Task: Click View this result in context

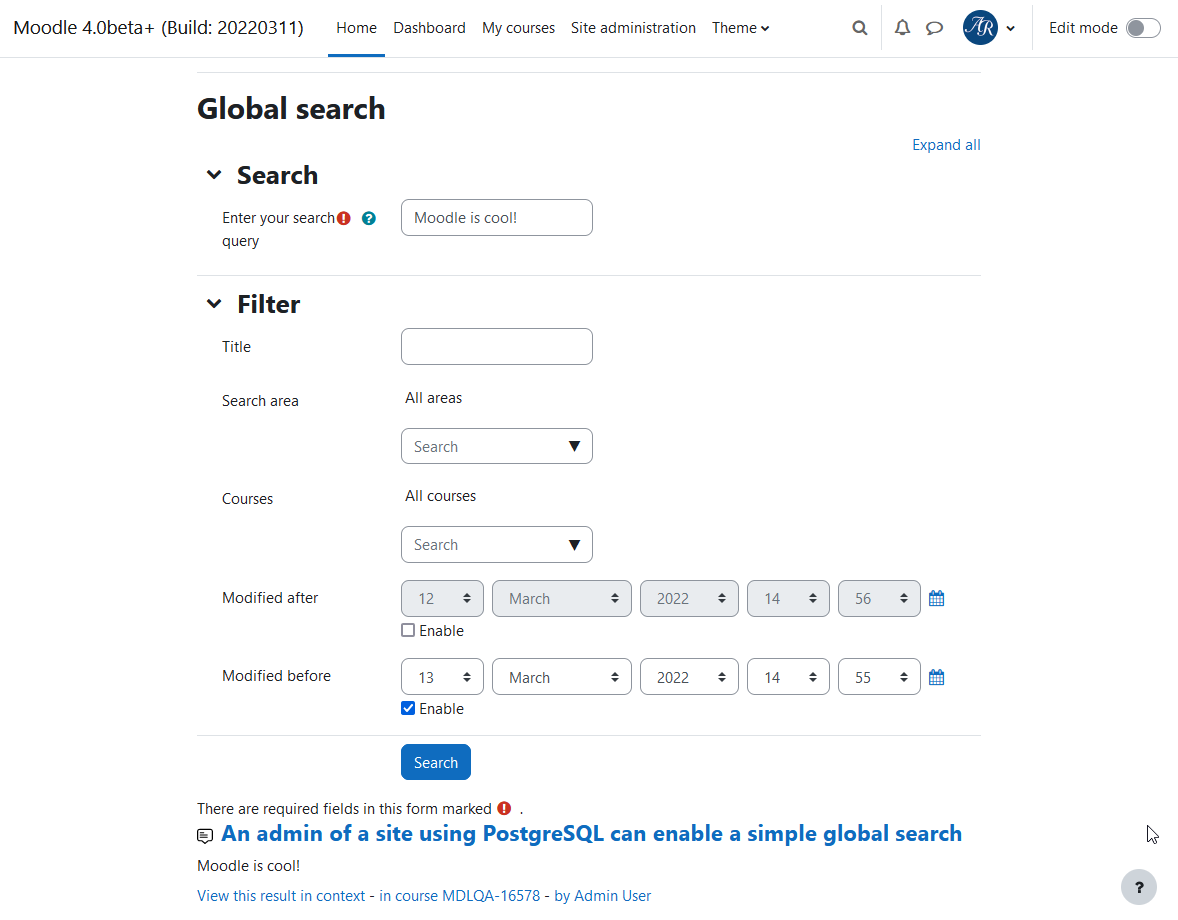Action: click(x=281, y=896)
